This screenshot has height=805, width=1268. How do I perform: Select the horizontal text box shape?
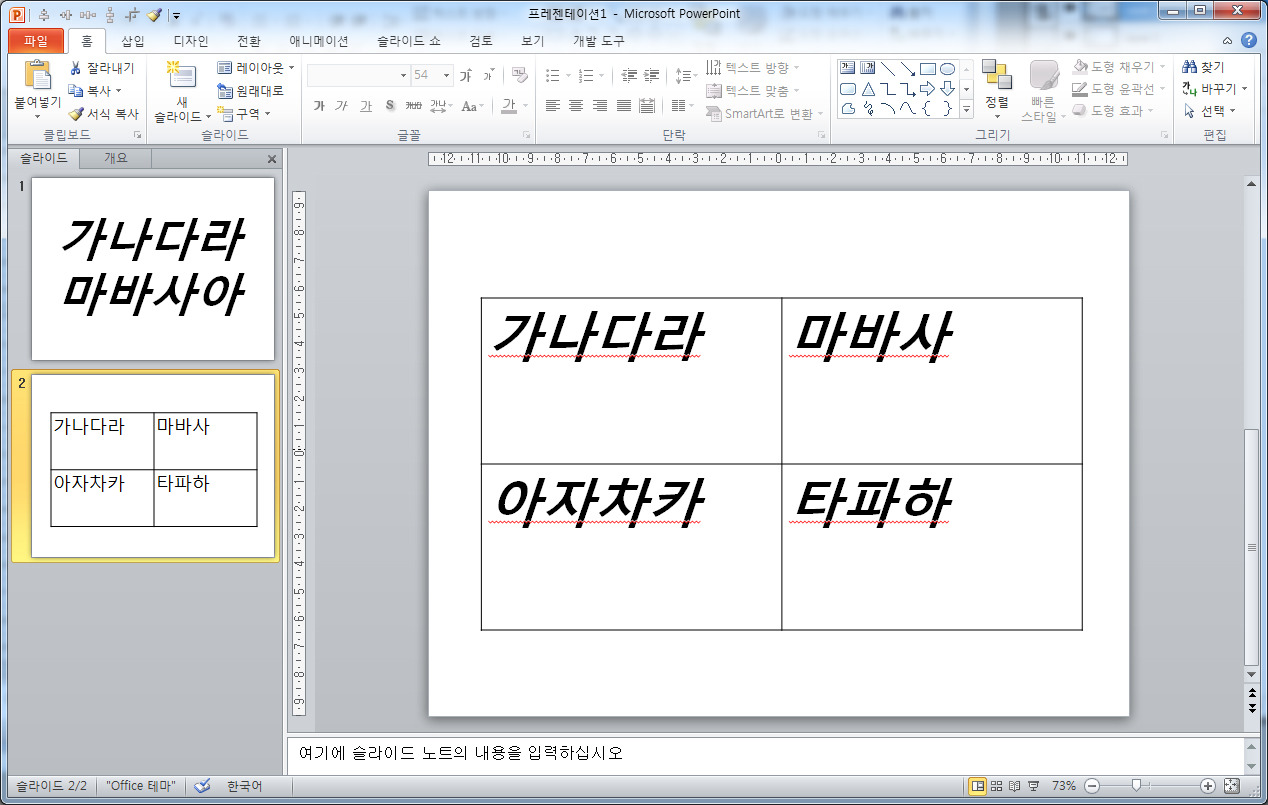(847, 69)
